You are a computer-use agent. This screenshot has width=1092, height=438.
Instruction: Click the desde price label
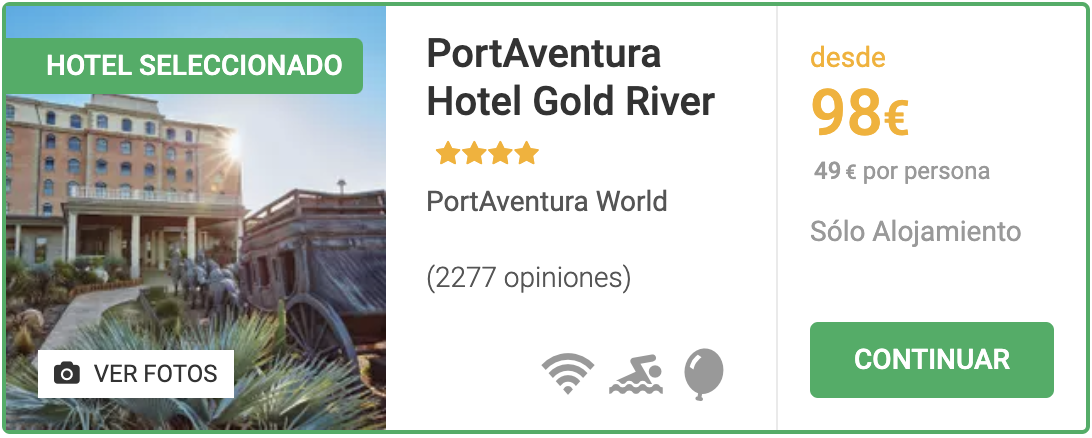tap(848, 58)
